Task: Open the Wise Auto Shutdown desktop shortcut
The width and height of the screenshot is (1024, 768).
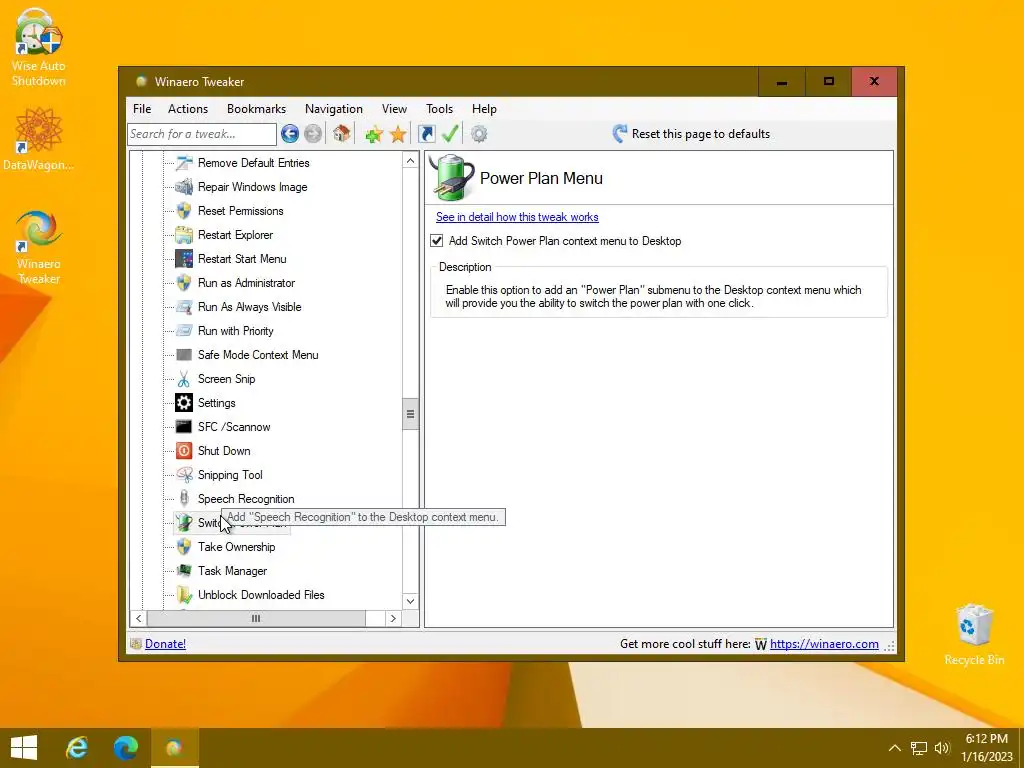Action: (39, 48)
